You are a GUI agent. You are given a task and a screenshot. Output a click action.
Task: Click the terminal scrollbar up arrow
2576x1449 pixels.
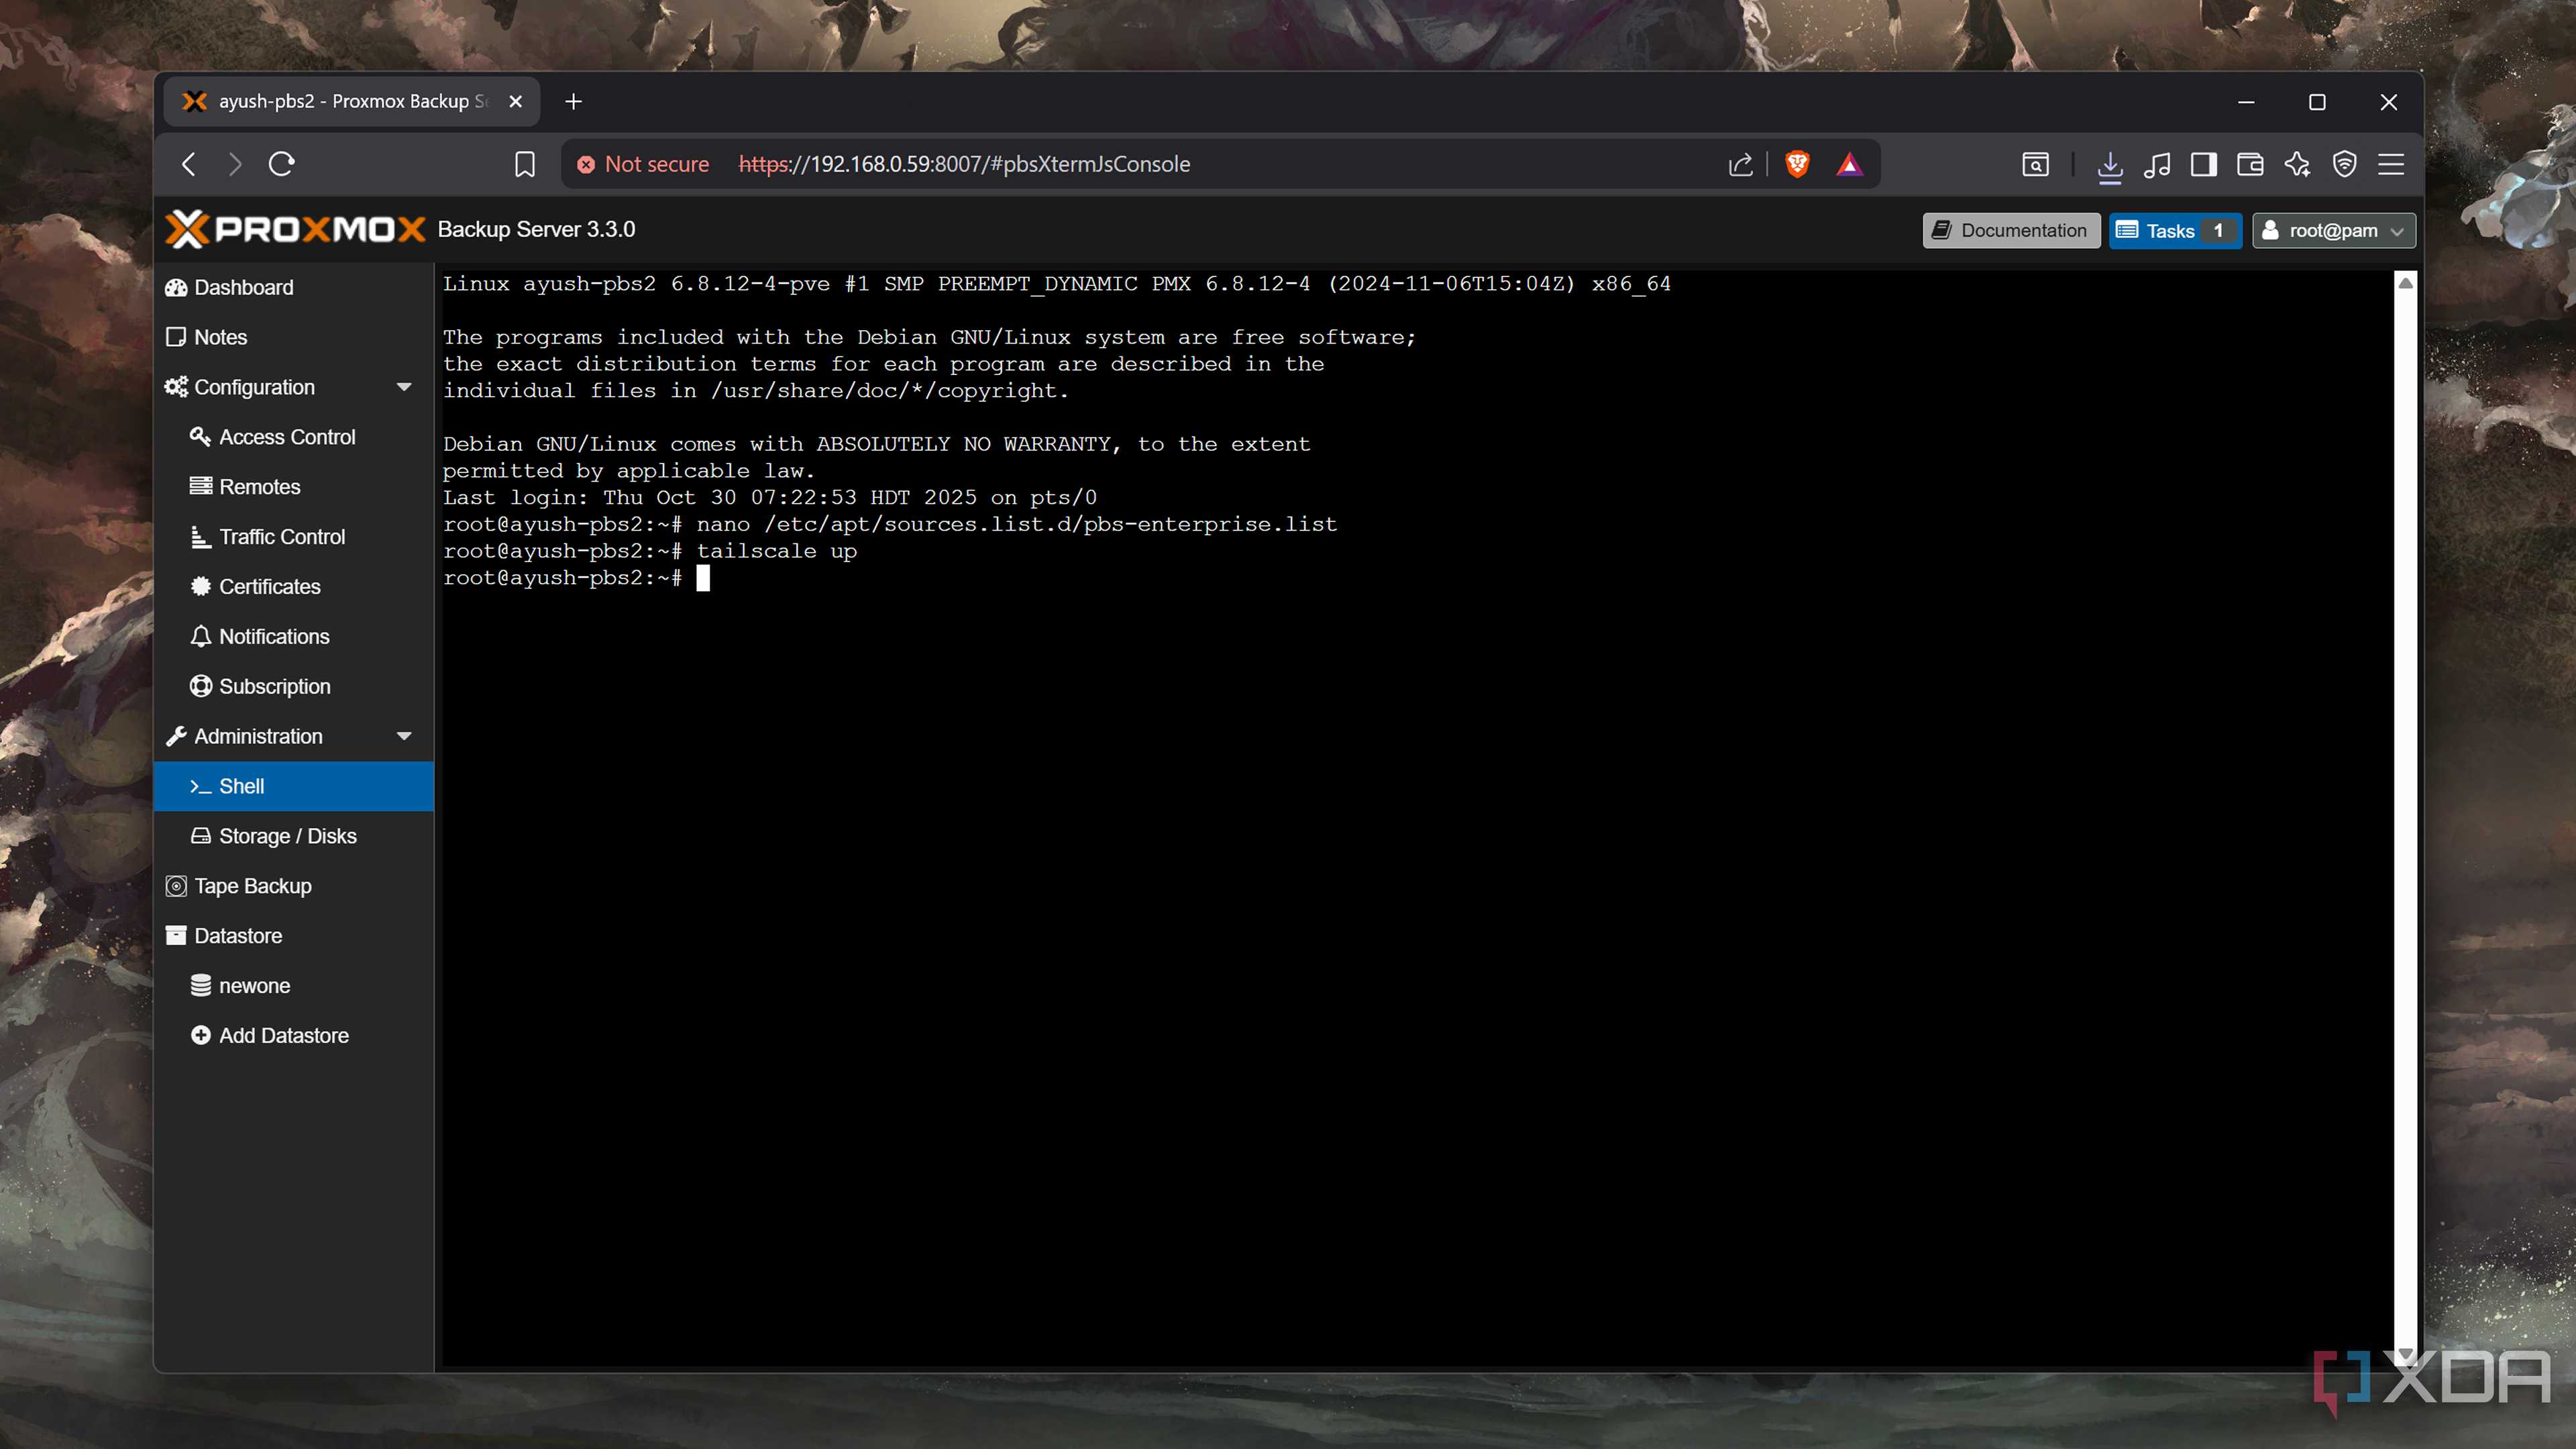pyautogui.click(x=2406, y=283)
